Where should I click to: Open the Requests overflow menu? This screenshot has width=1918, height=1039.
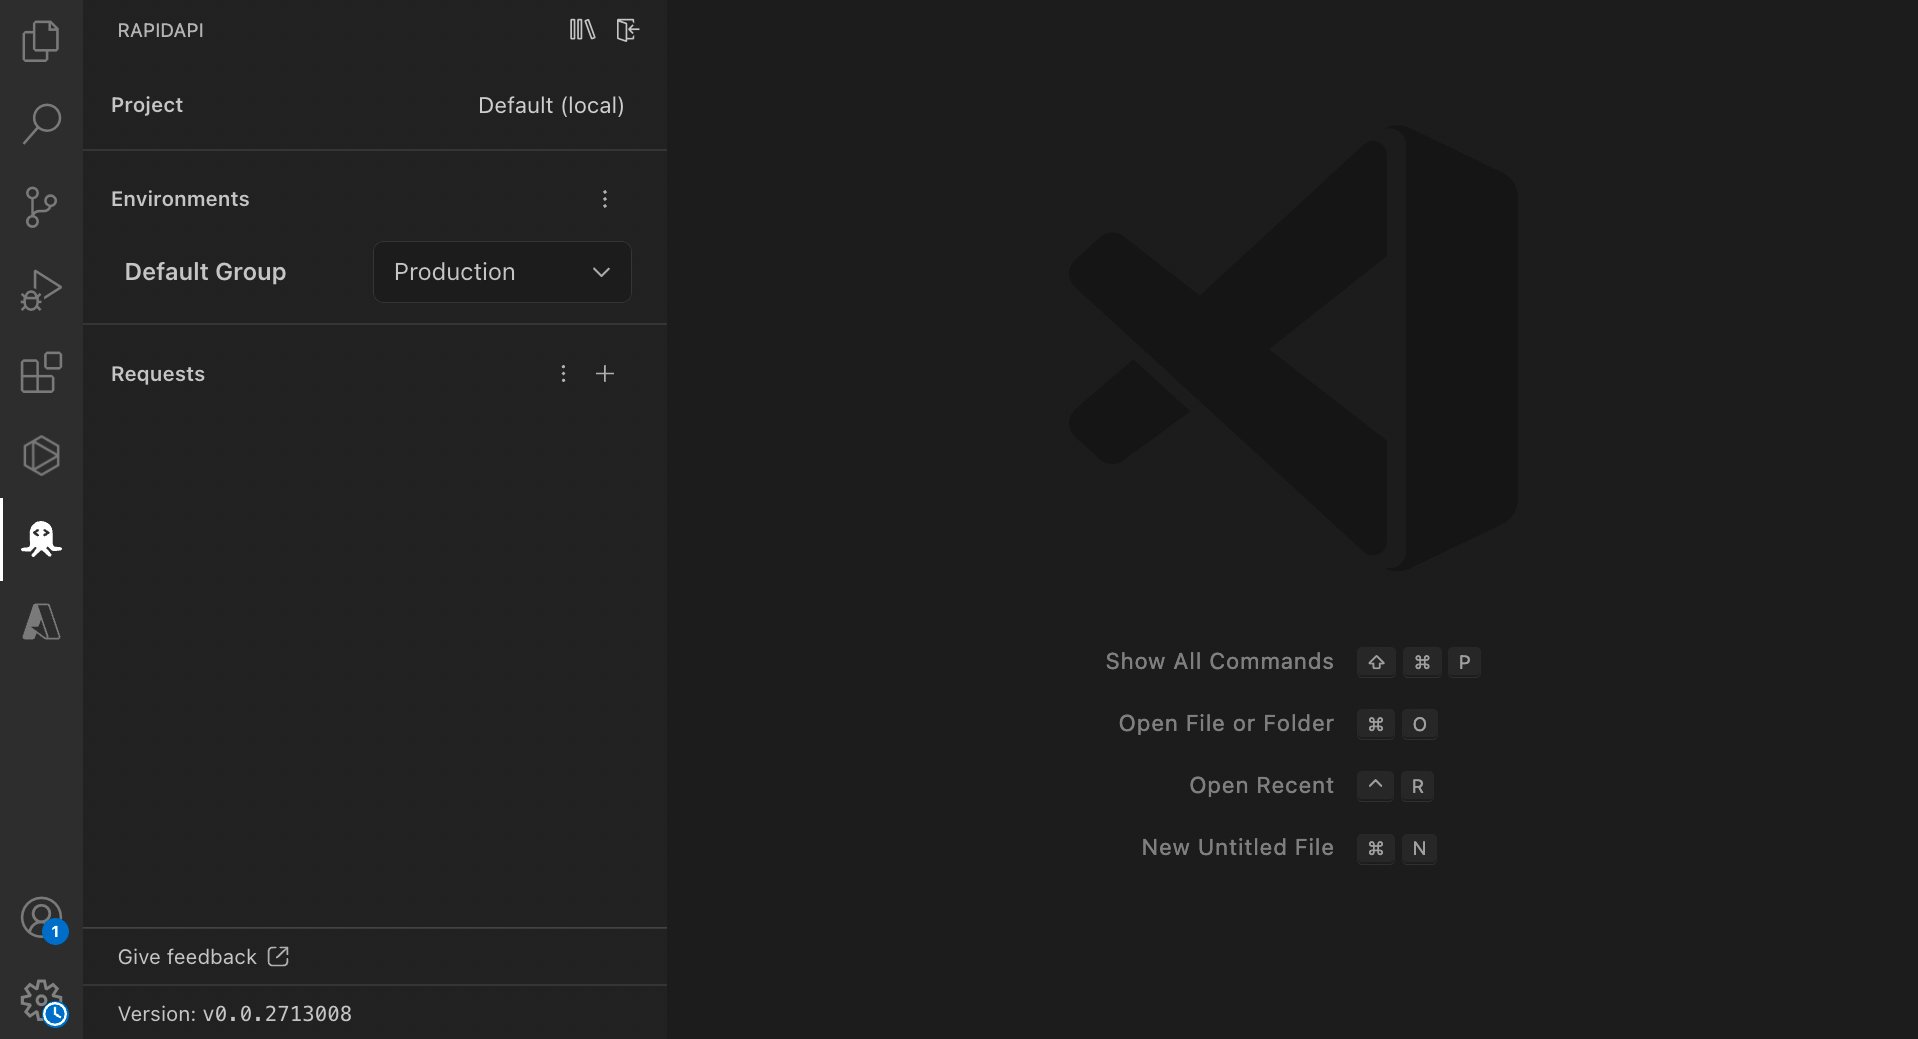562,373
